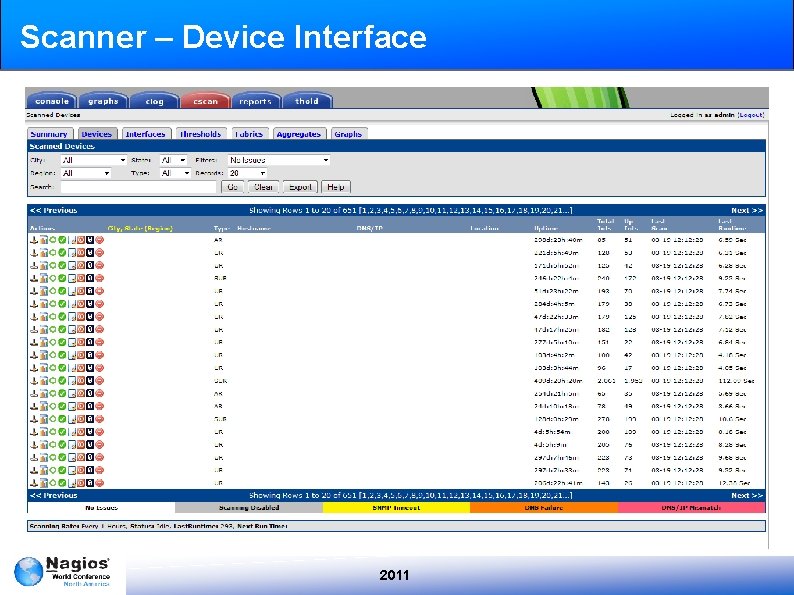Click the green checkmark icon in the 4d:5h:54m row
794x595 pixels.
(62, 432)
